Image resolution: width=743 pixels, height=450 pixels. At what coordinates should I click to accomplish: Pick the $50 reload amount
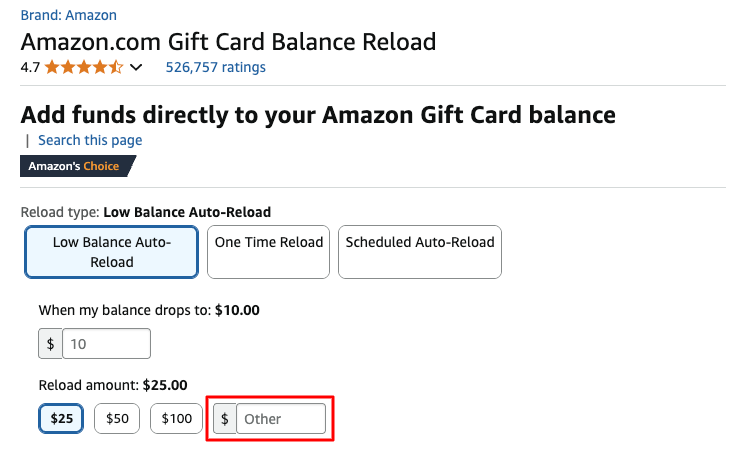pyautogui.click(x=118, y=419)
